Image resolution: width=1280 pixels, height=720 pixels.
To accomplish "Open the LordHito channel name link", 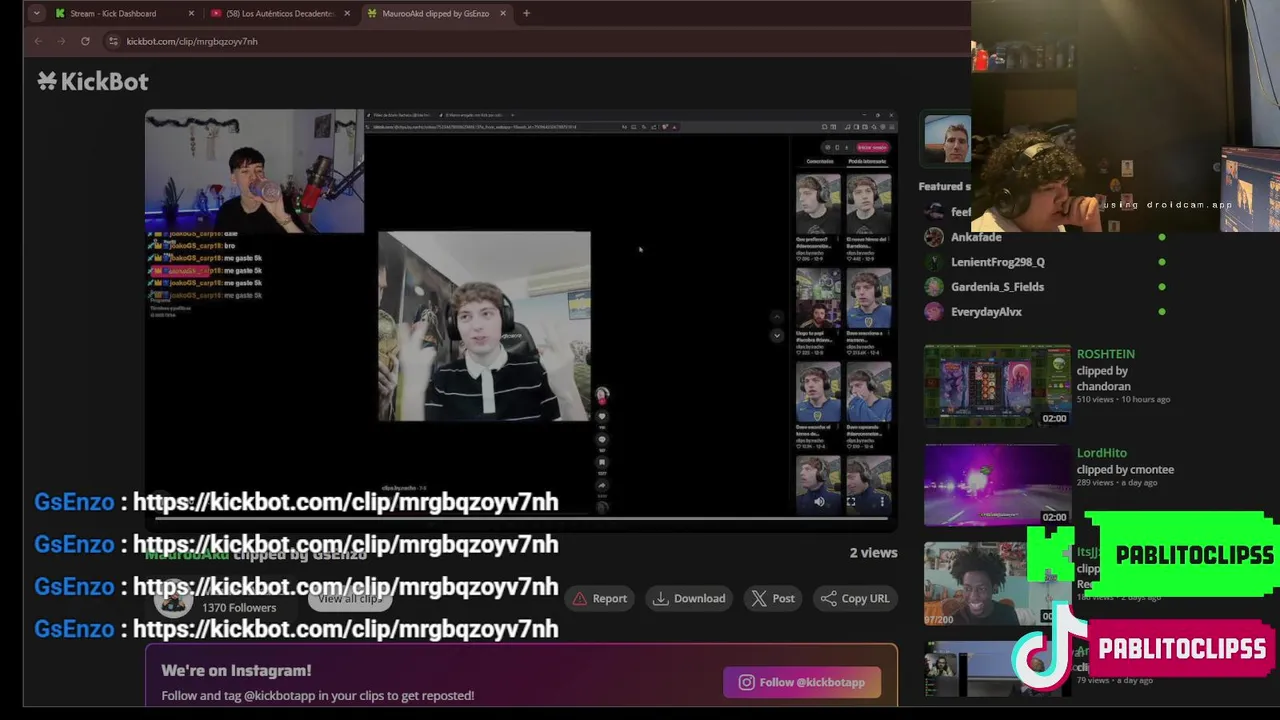I will tap(1101, 453).
